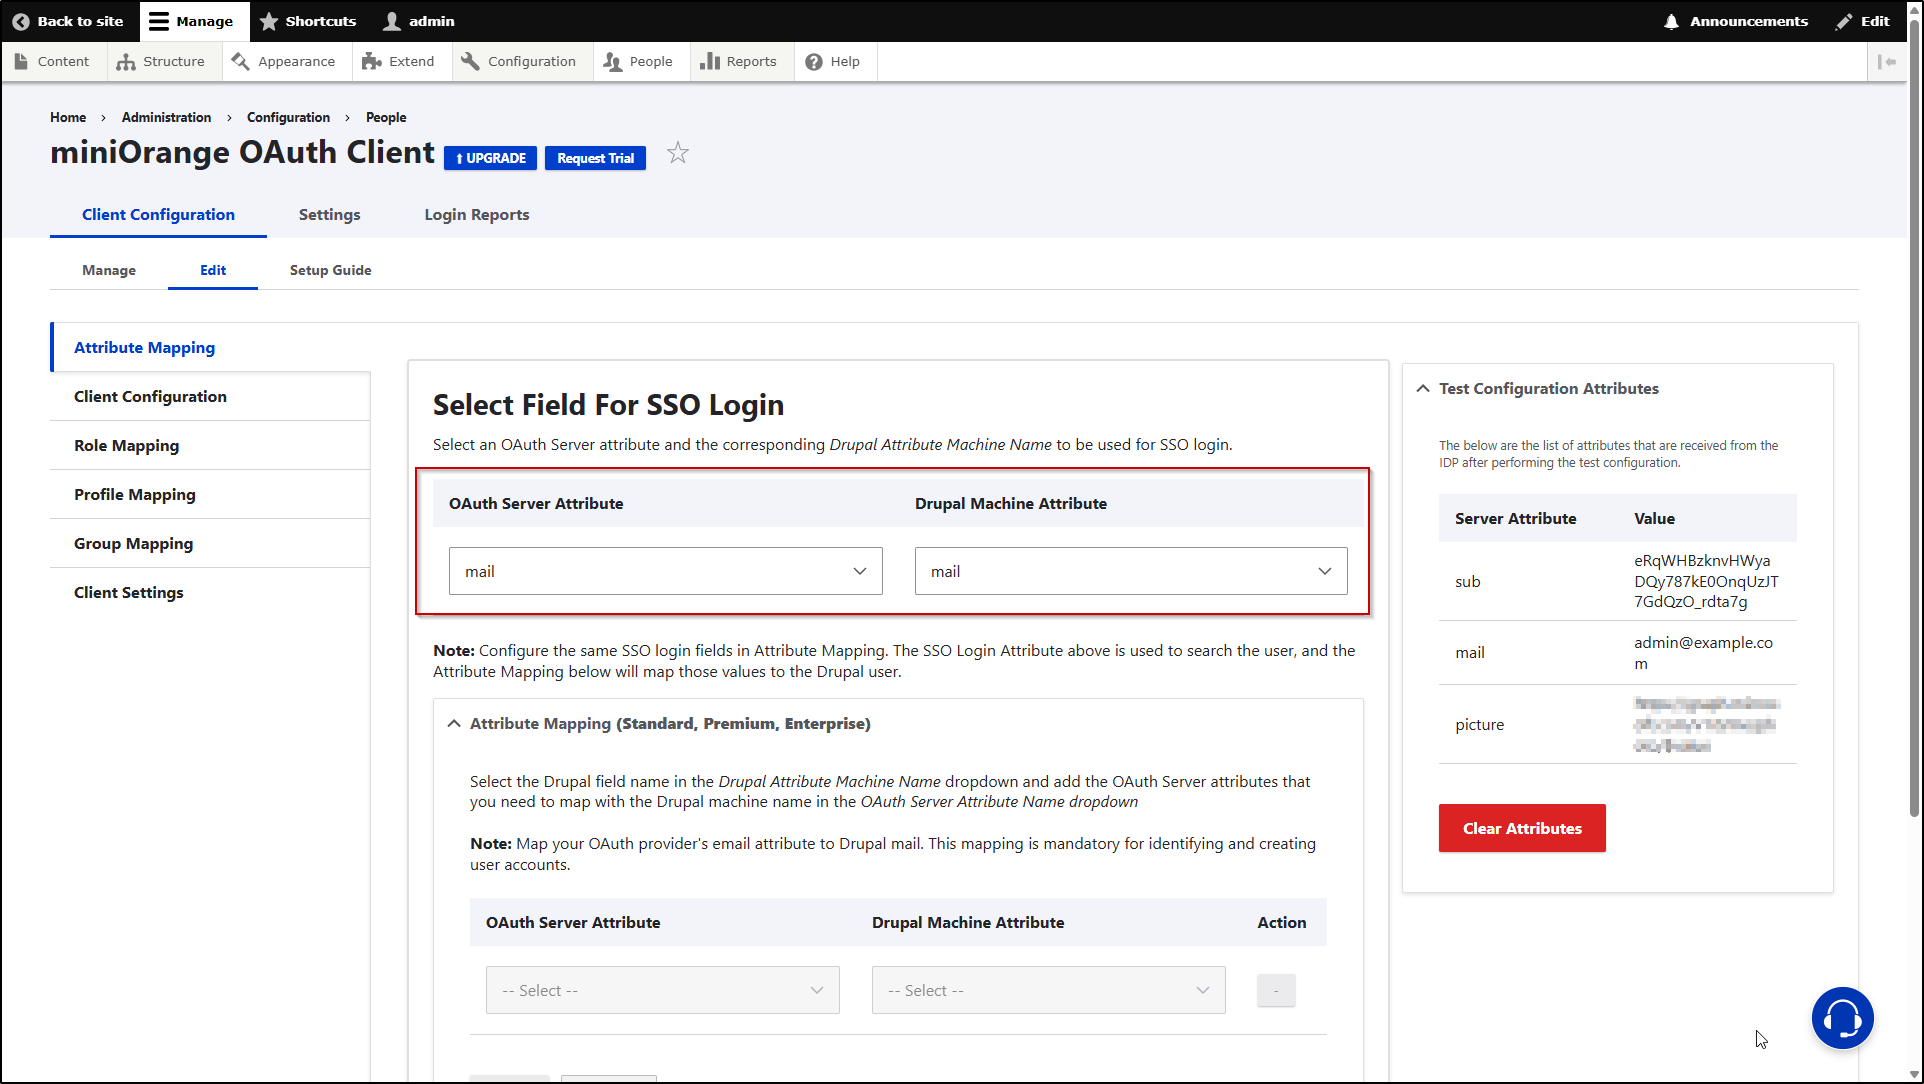This screenshot has width=1924, height=1084.
Task: Click the Configuration wrench icon
Action: (469, 61)
